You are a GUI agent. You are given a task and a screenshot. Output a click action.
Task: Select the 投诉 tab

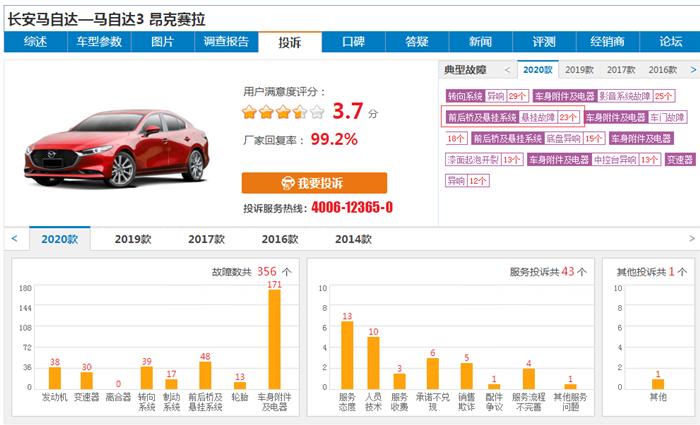pos(290,42)
